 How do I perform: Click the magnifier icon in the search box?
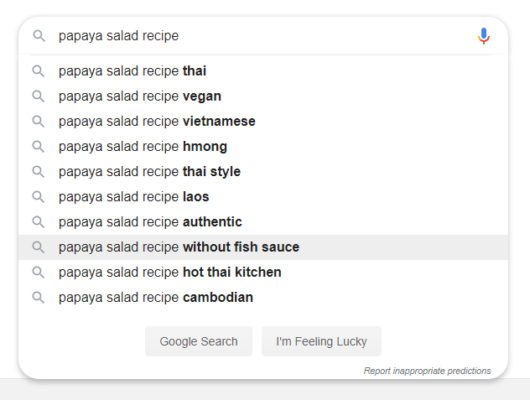[39, 36]
